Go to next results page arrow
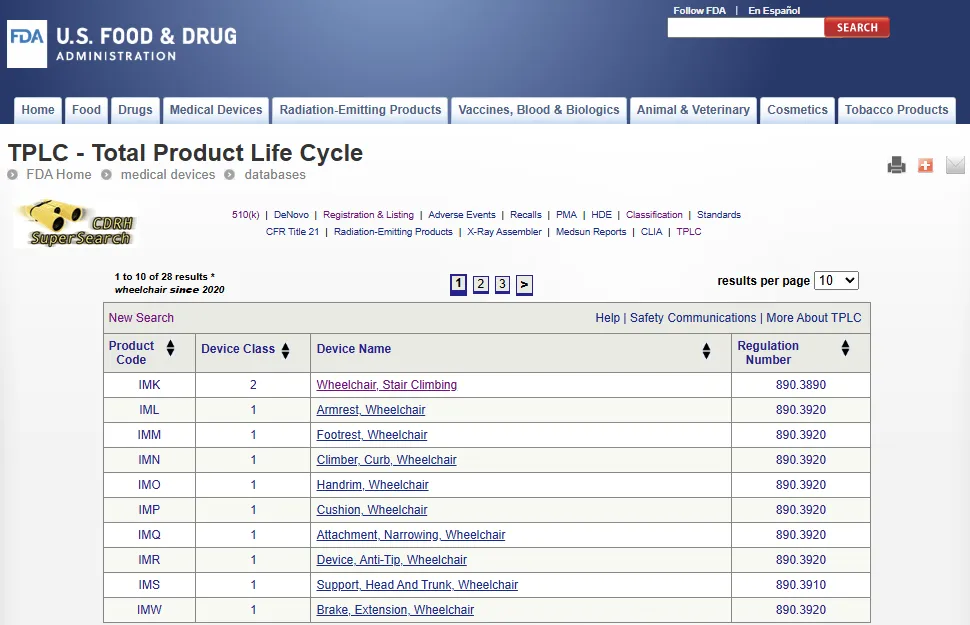 pyautogui.click(x=524, y=285)
